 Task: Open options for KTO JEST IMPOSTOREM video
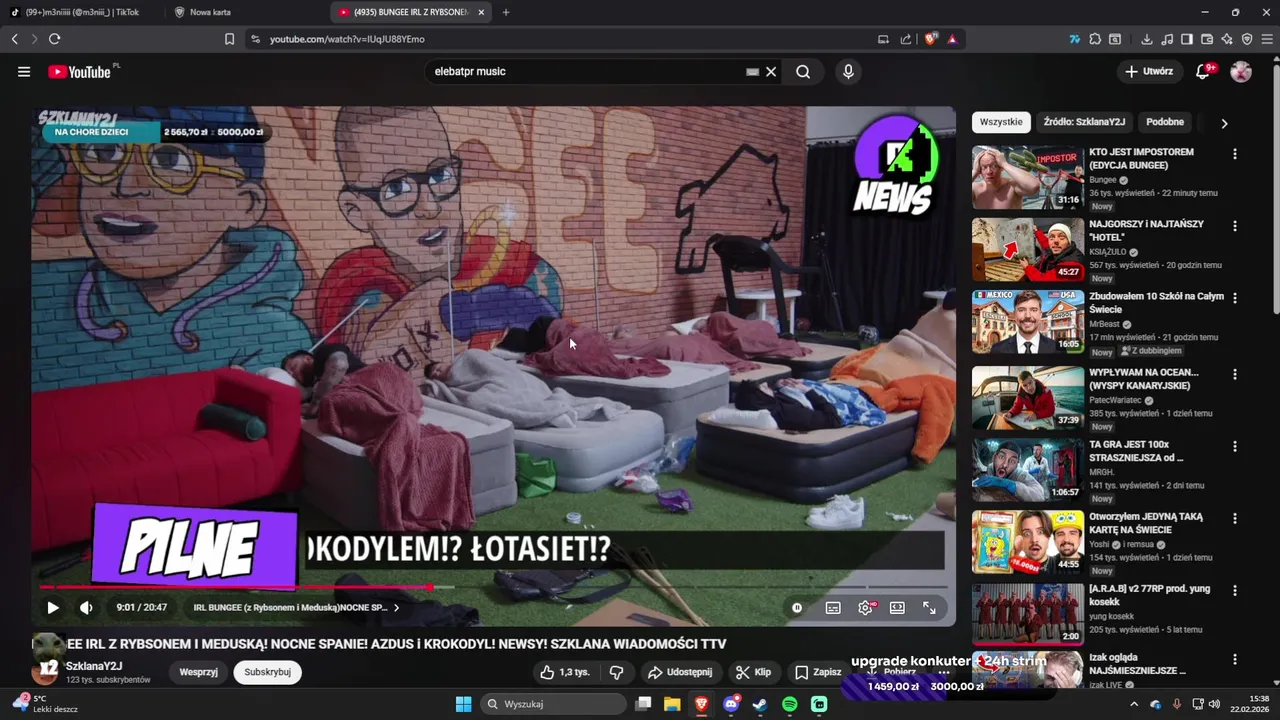1235,154
